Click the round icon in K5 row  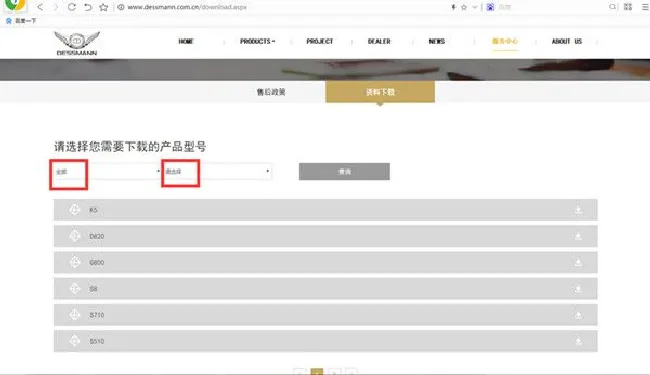click(75, 210)
